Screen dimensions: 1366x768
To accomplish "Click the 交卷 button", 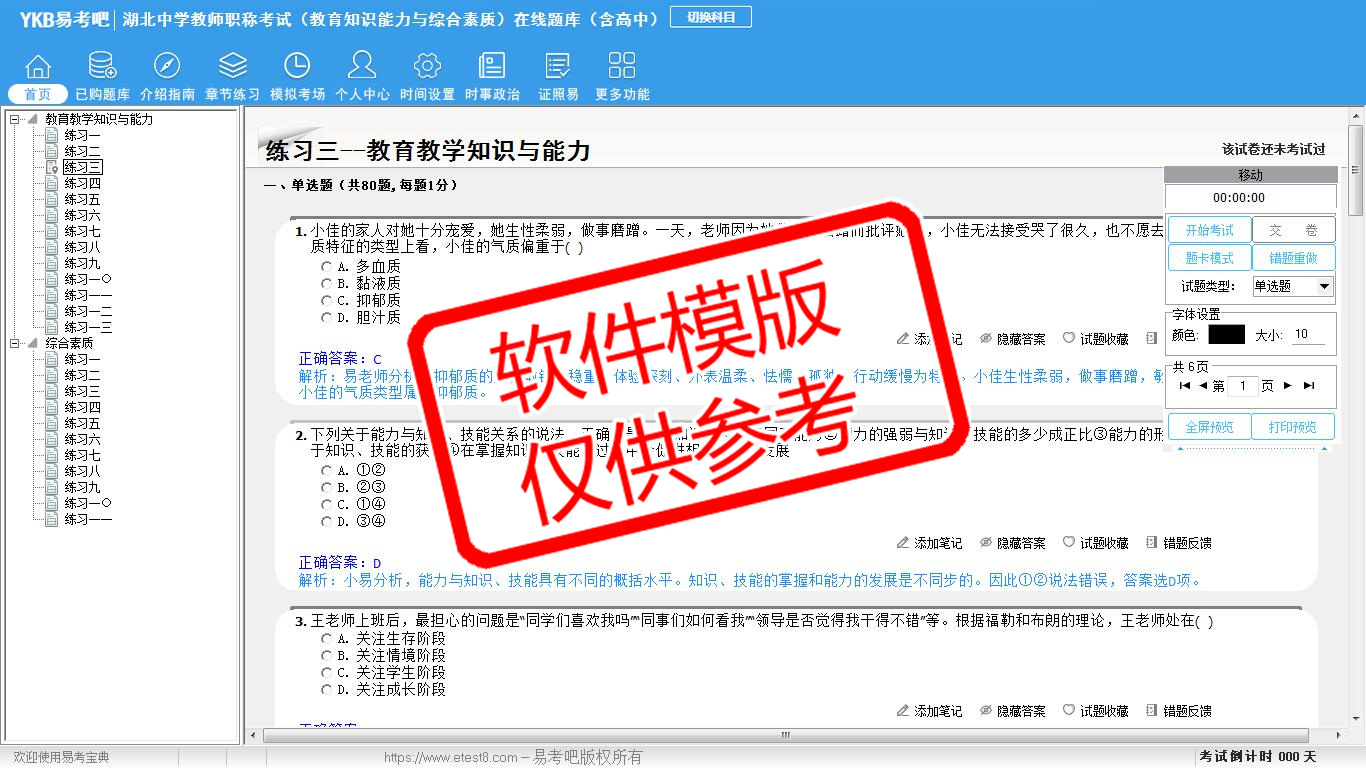I will 1293,230.
